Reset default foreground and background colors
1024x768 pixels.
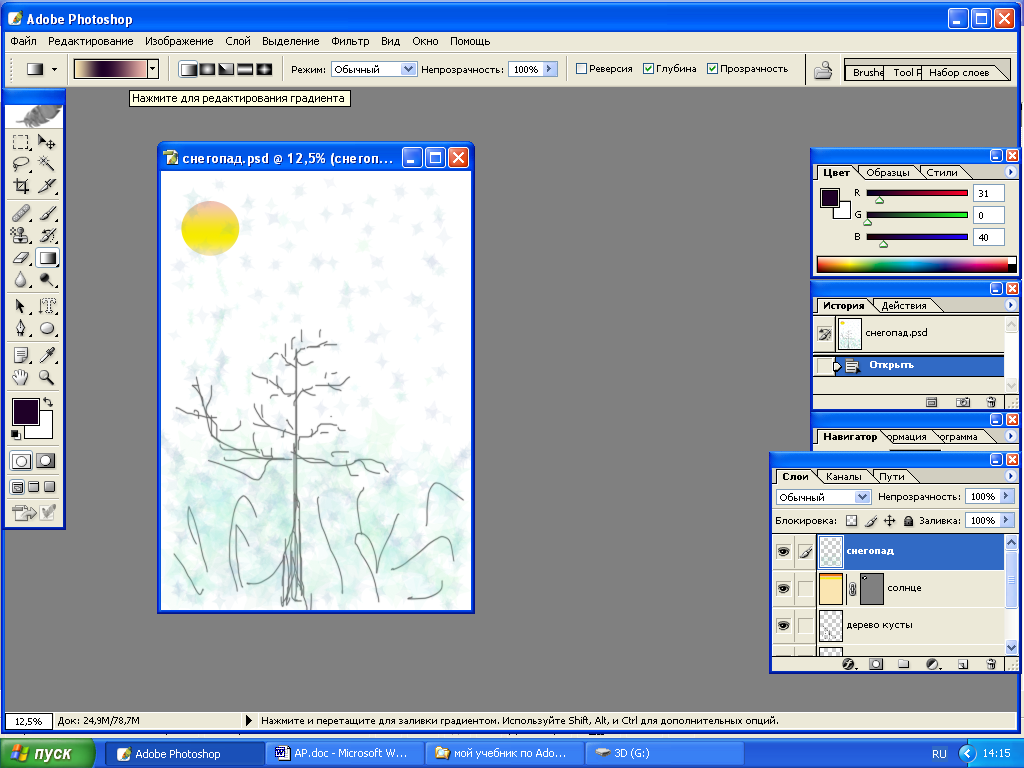click(16, 435)
